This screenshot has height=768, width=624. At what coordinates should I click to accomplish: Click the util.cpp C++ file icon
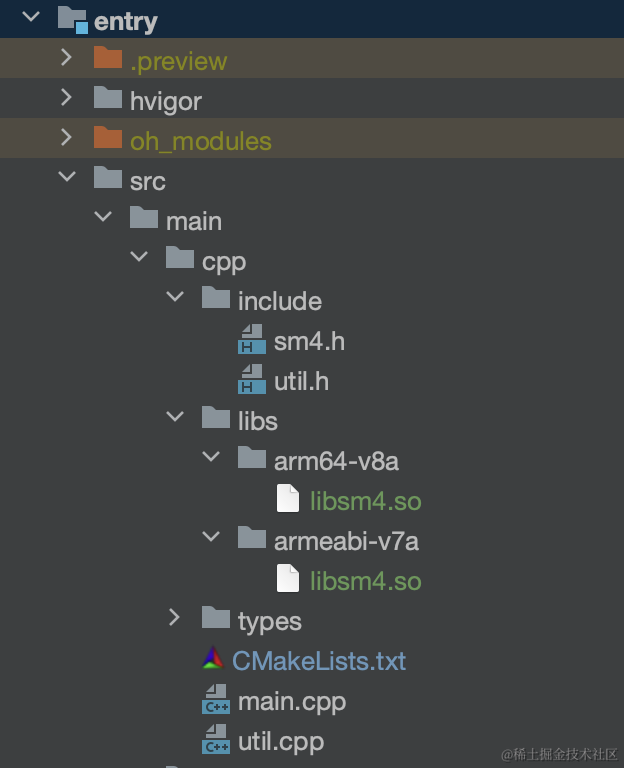pyautogui.click(x=215, y=741)
